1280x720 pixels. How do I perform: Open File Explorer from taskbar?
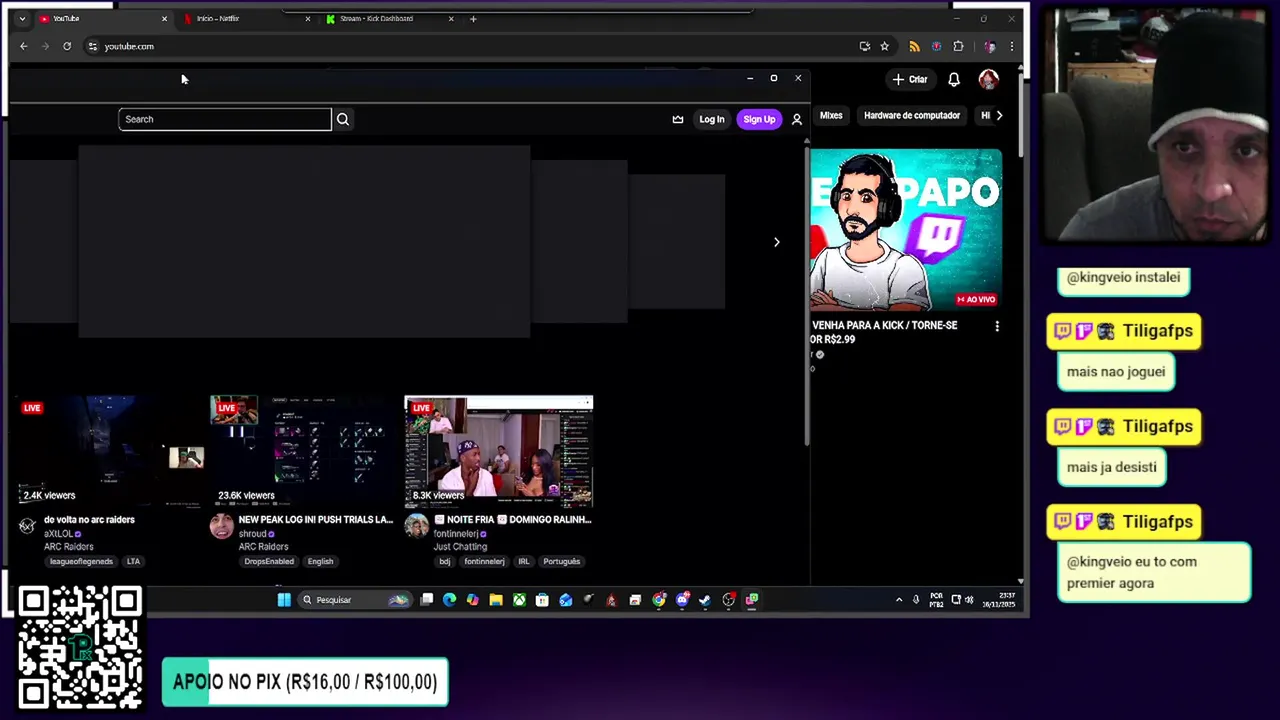(x=495, y=600)
